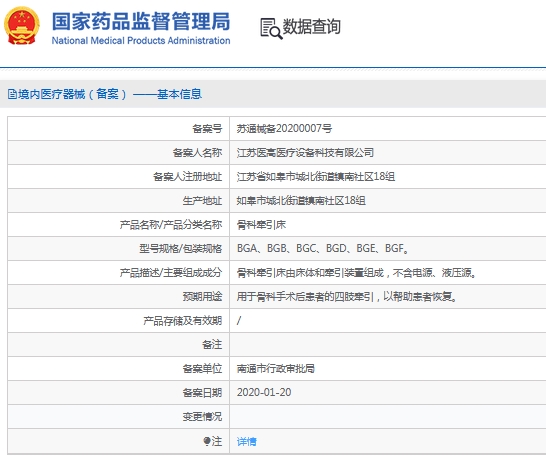Click the 备案人注册地址 label cell

pyautogui.click(x=118, y=177)
